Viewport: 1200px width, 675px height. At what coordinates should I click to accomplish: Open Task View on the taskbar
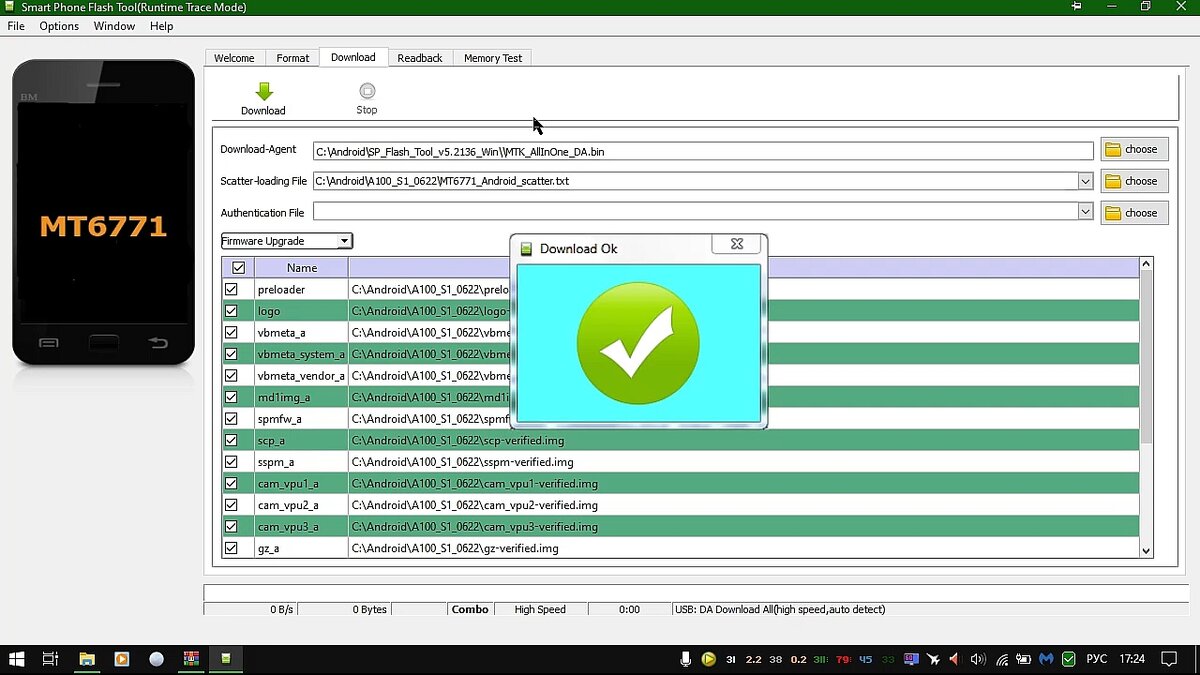[x=50, y=659]
